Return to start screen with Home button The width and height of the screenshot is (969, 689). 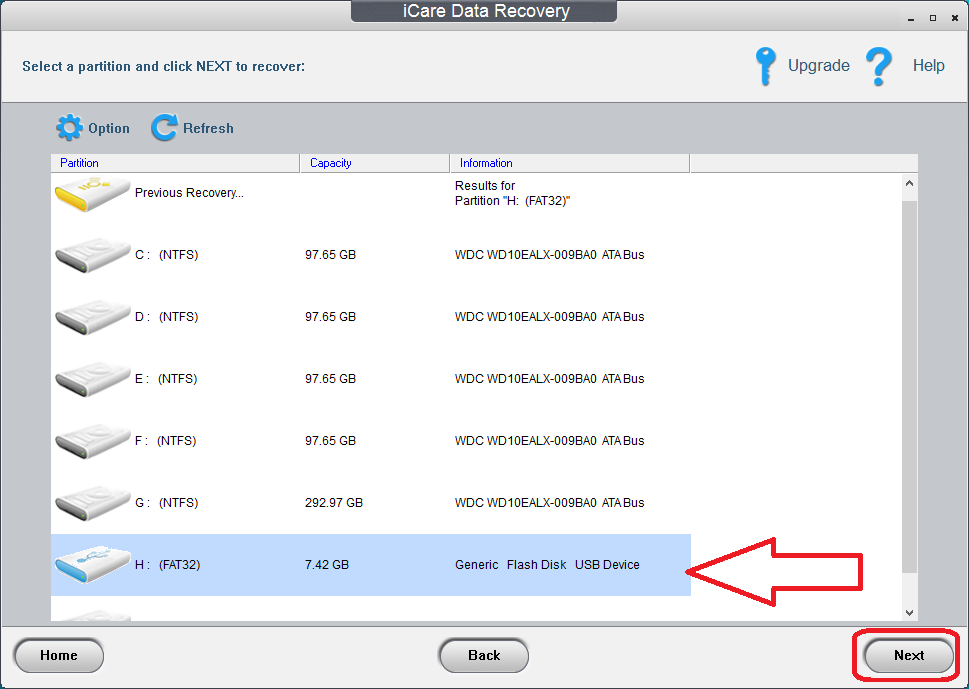pos(58,655)
